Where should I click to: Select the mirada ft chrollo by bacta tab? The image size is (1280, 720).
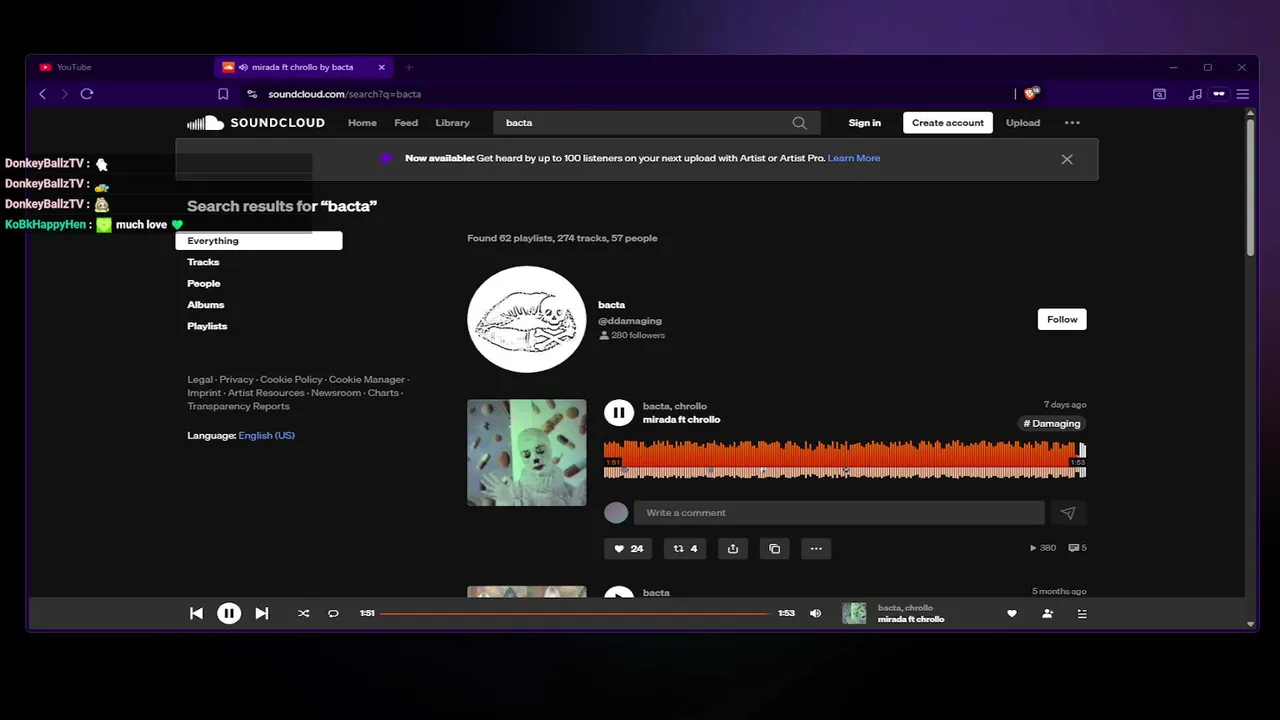[x=304, y=67]
